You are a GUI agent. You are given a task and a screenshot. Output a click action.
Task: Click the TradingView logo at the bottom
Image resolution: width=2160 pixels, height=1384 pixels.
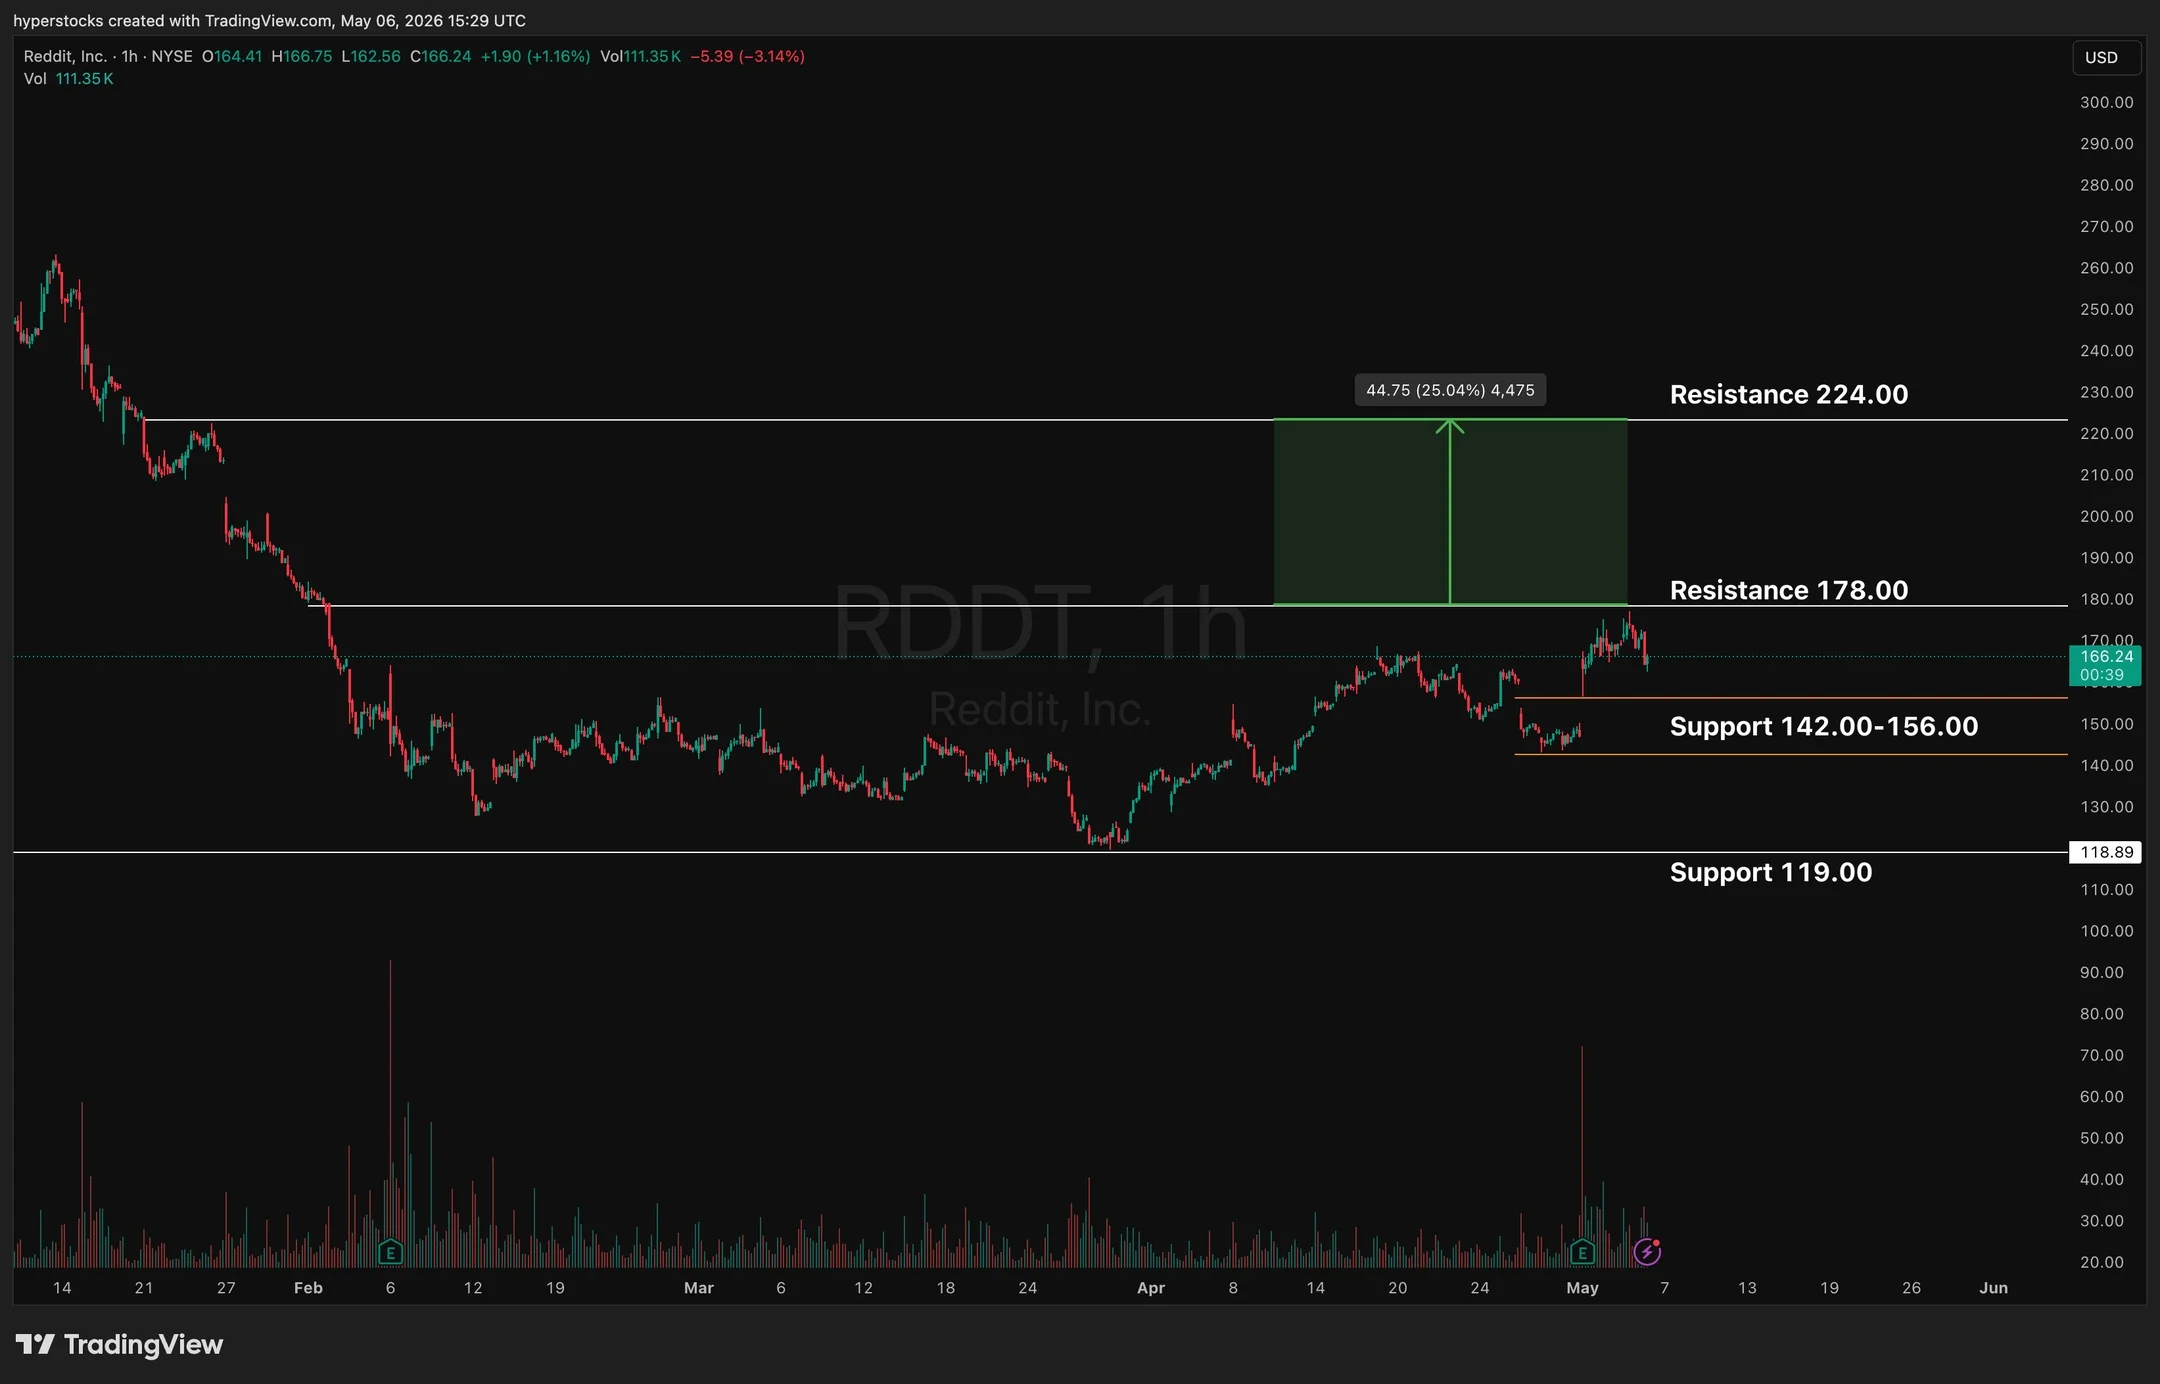[x=119, y=1344]
